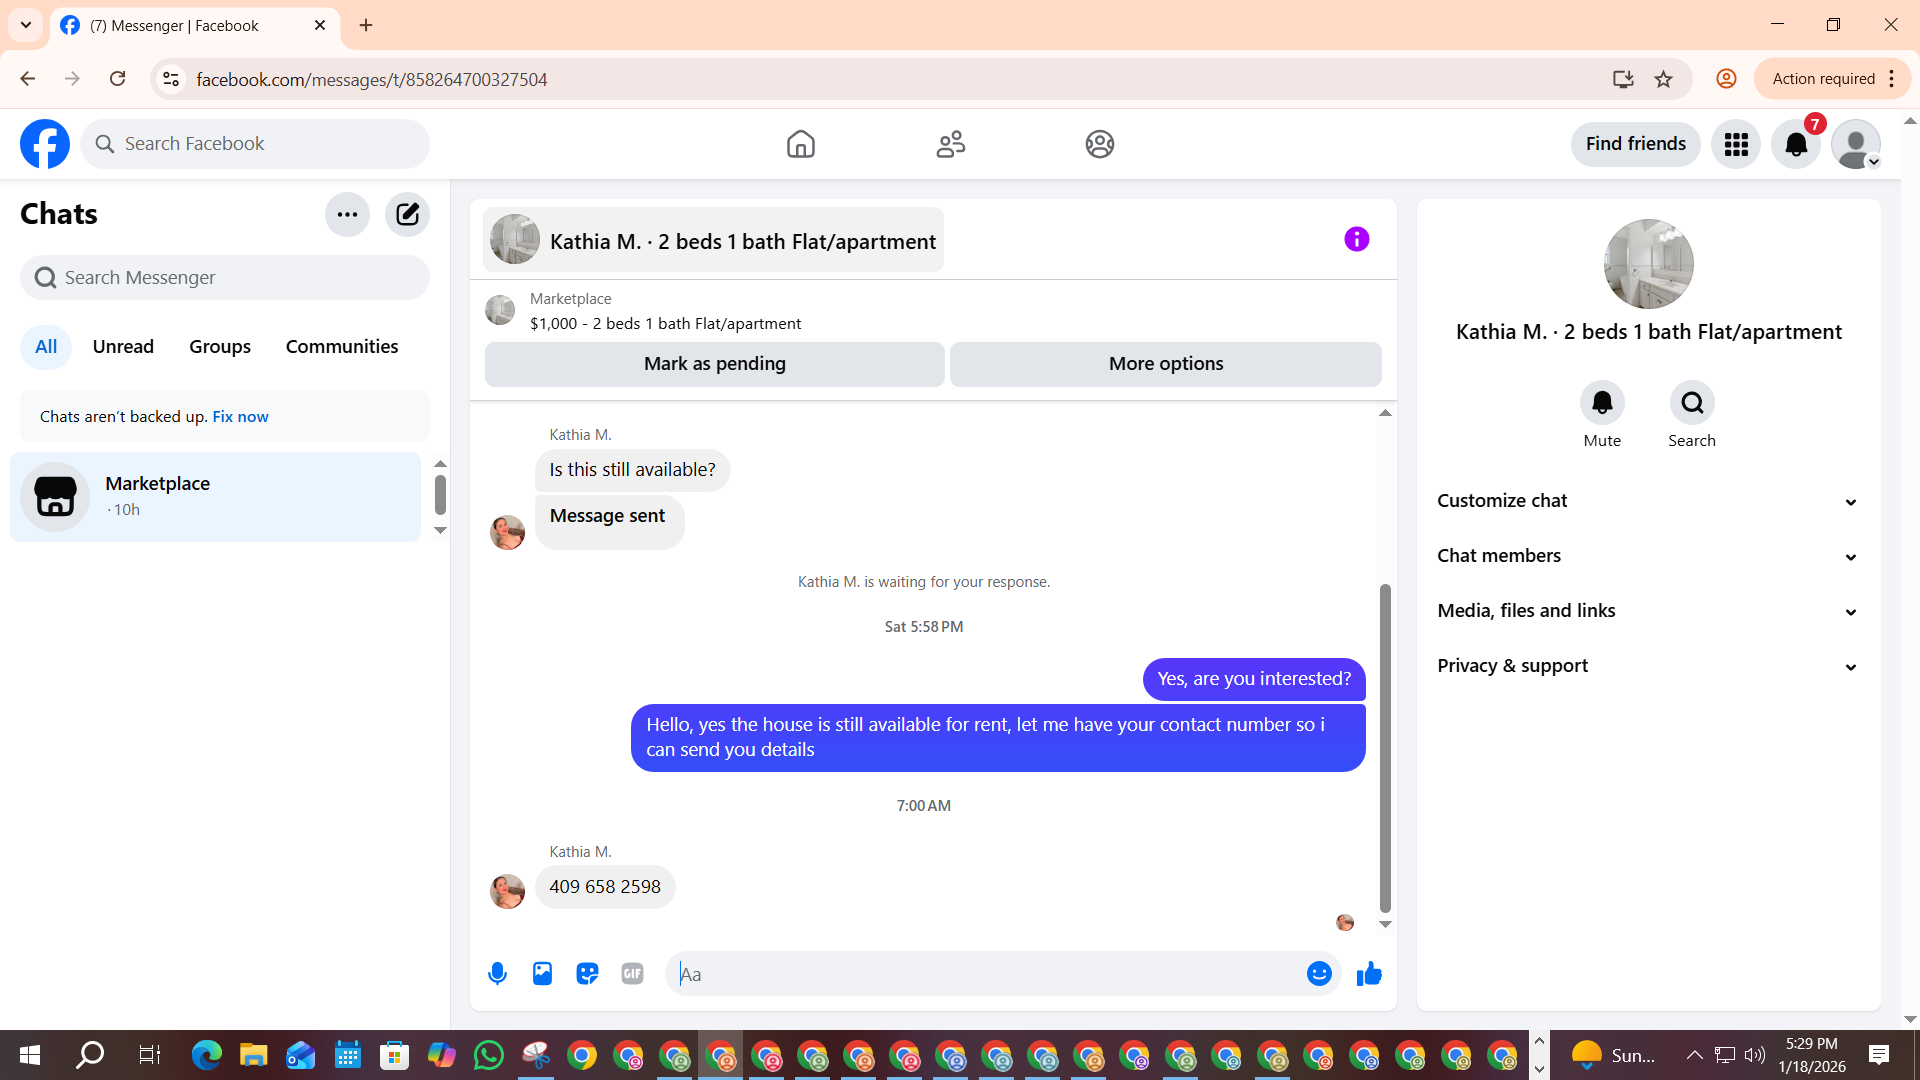Expand the Chat members section
Image resolution: width=1920 pixels, height=1080 pixels.
[x=1648, y=556]
